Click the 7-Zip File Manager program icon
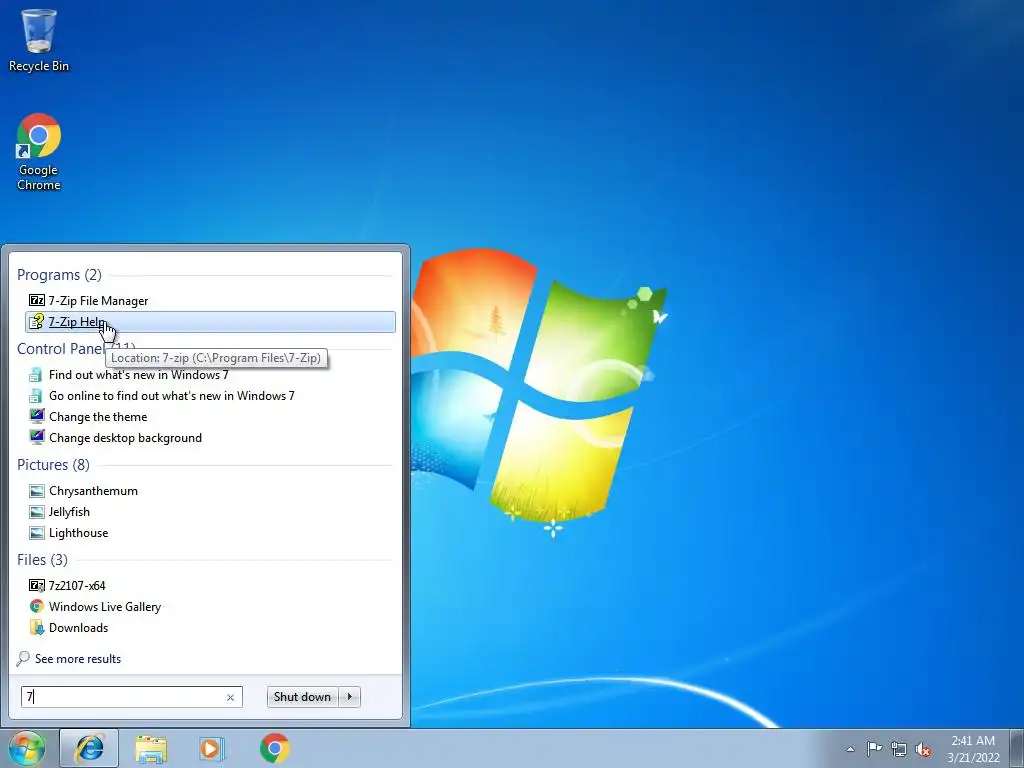1024x768 pixels. [37, 300]
